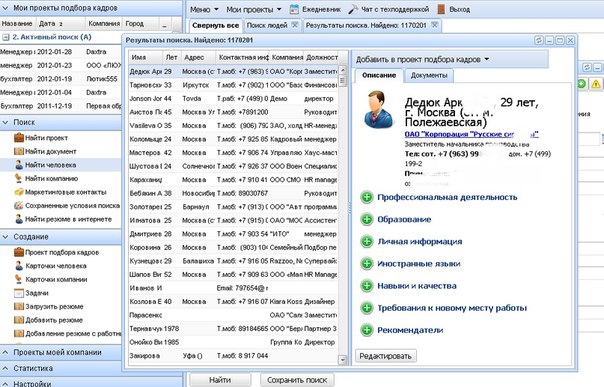
Task: Sort results by Лет column header
Action: click(x=171, y=57)
